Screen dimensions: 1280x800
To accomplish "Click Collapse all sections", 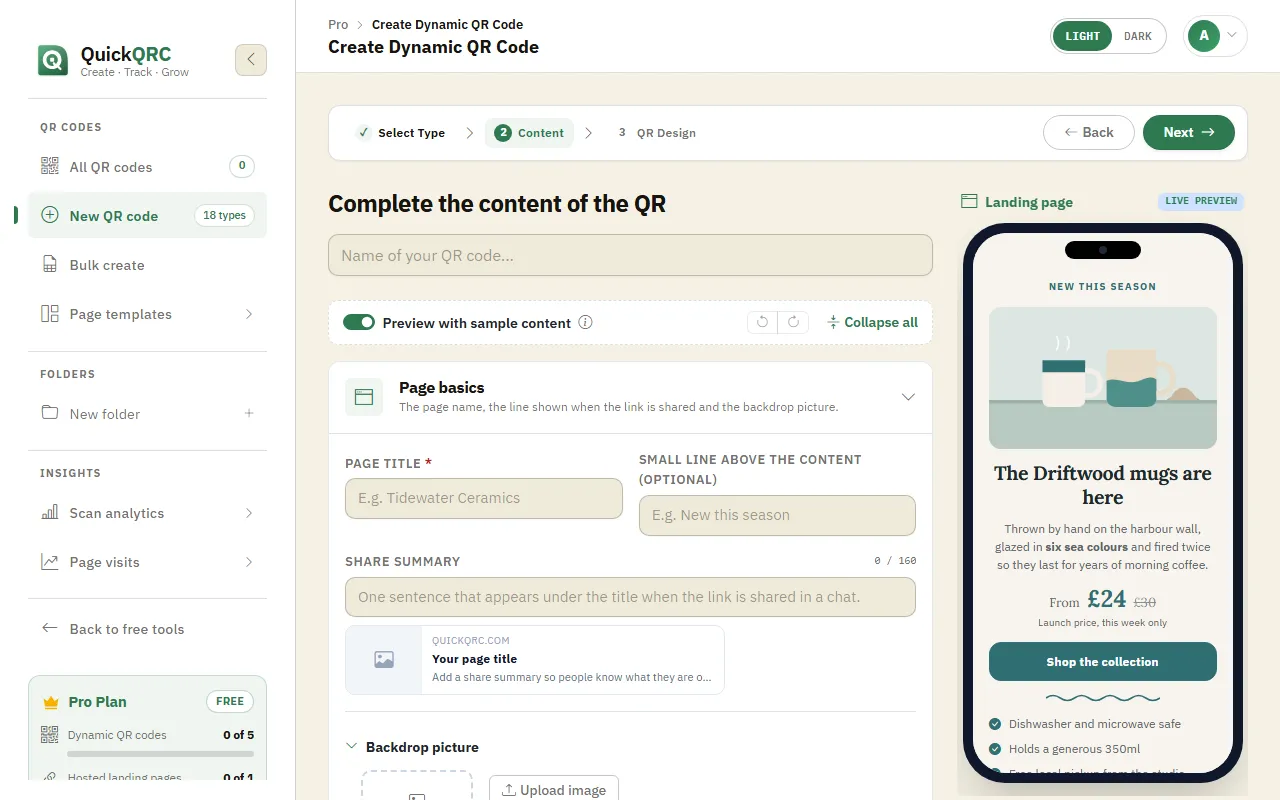I will [872, 322].
